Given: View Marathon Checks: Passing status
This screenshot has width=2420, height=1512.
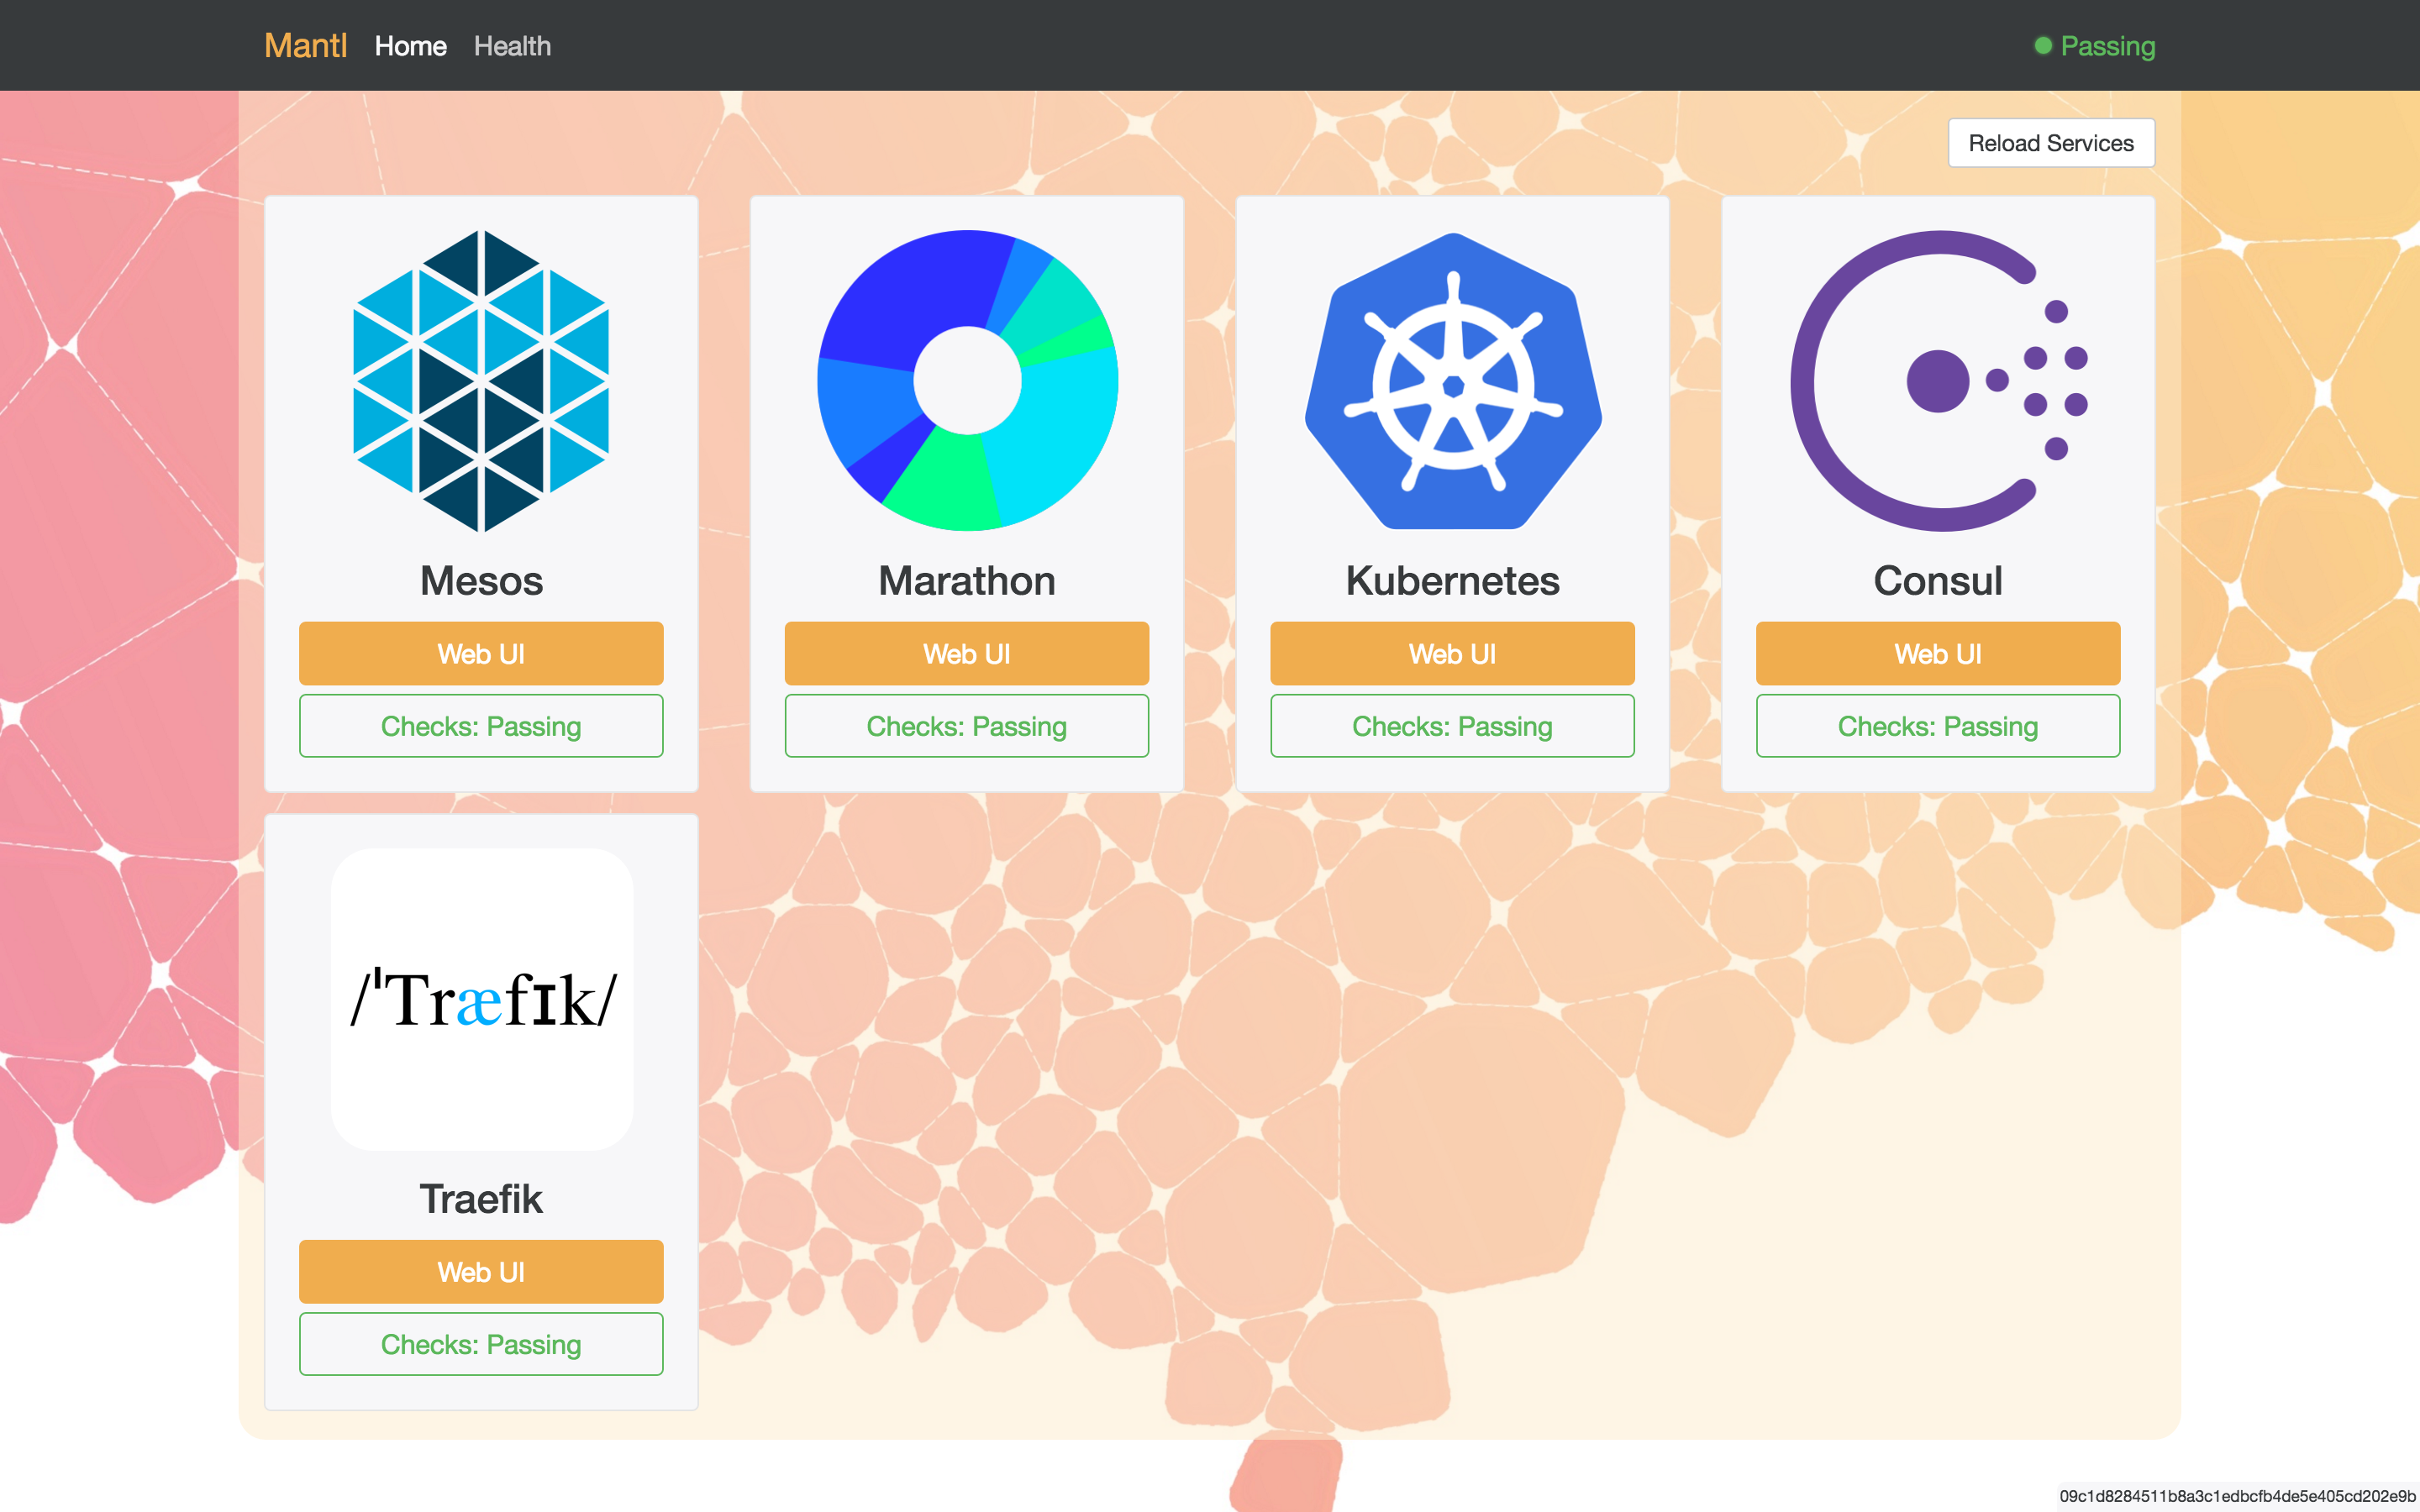Looking at the screenshot, I should (x=967, y=726).
